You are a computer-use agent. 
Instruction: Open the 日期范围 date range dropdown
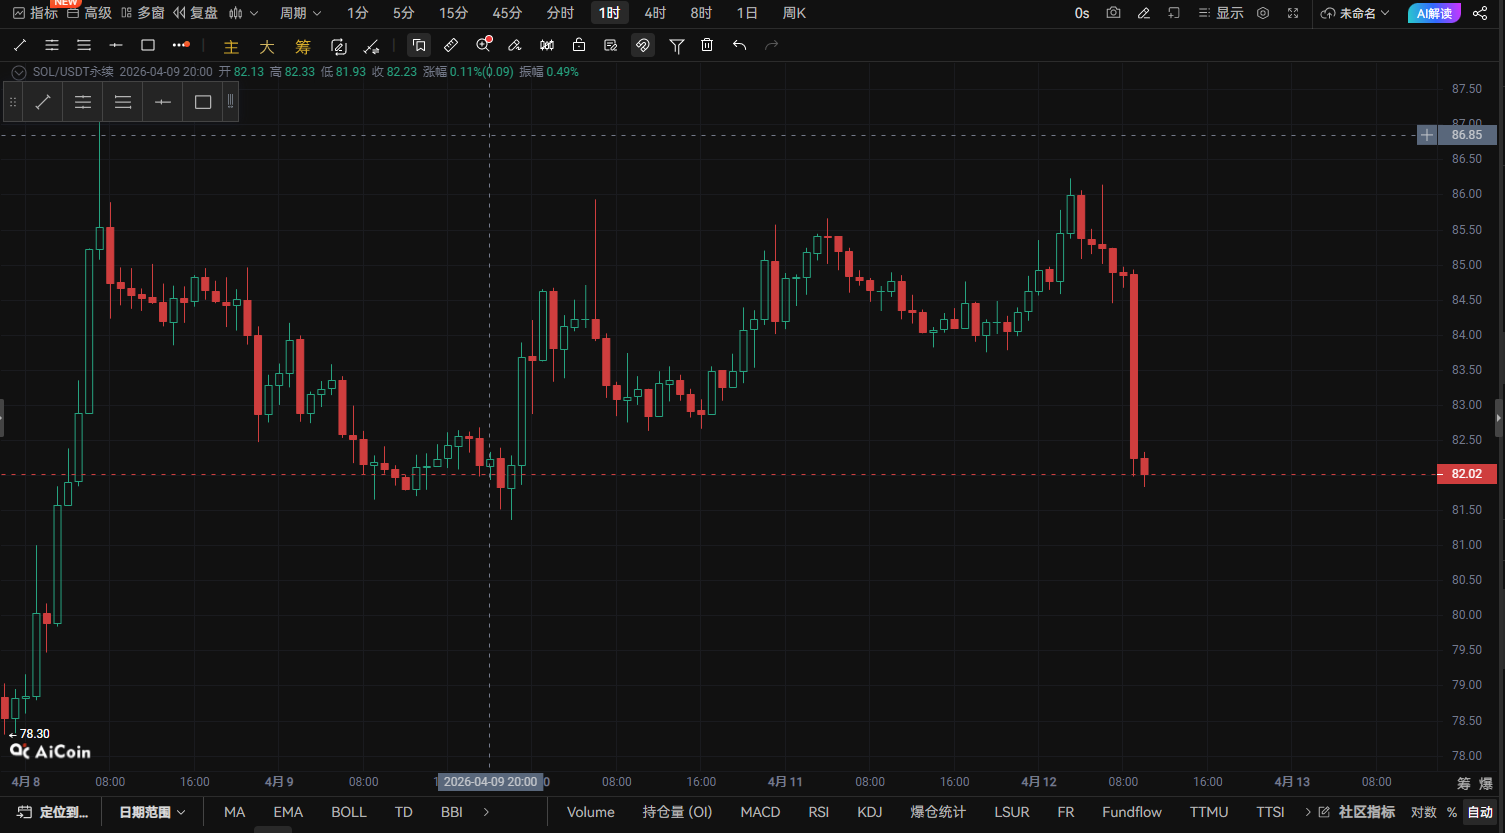click(152, 812)
